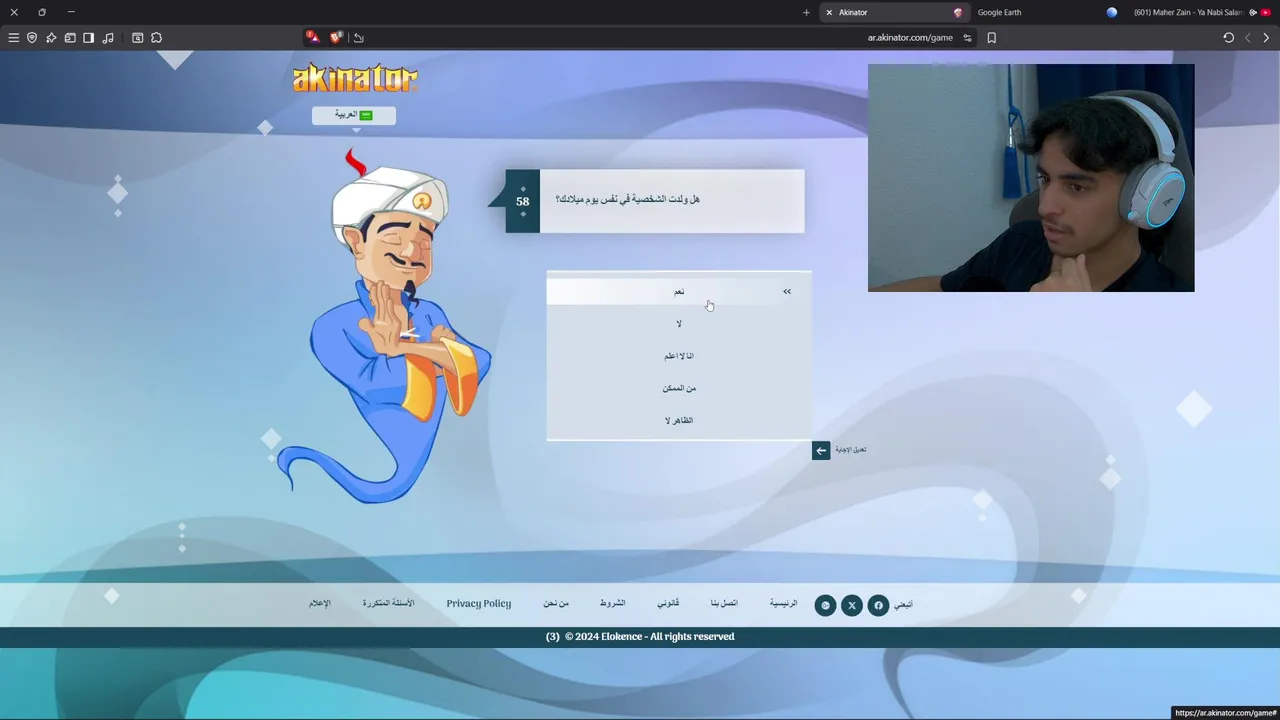Screen dimensions: 1280x720
Task: Switch to the Akinator tab
Action: click(x=893, y=12)
